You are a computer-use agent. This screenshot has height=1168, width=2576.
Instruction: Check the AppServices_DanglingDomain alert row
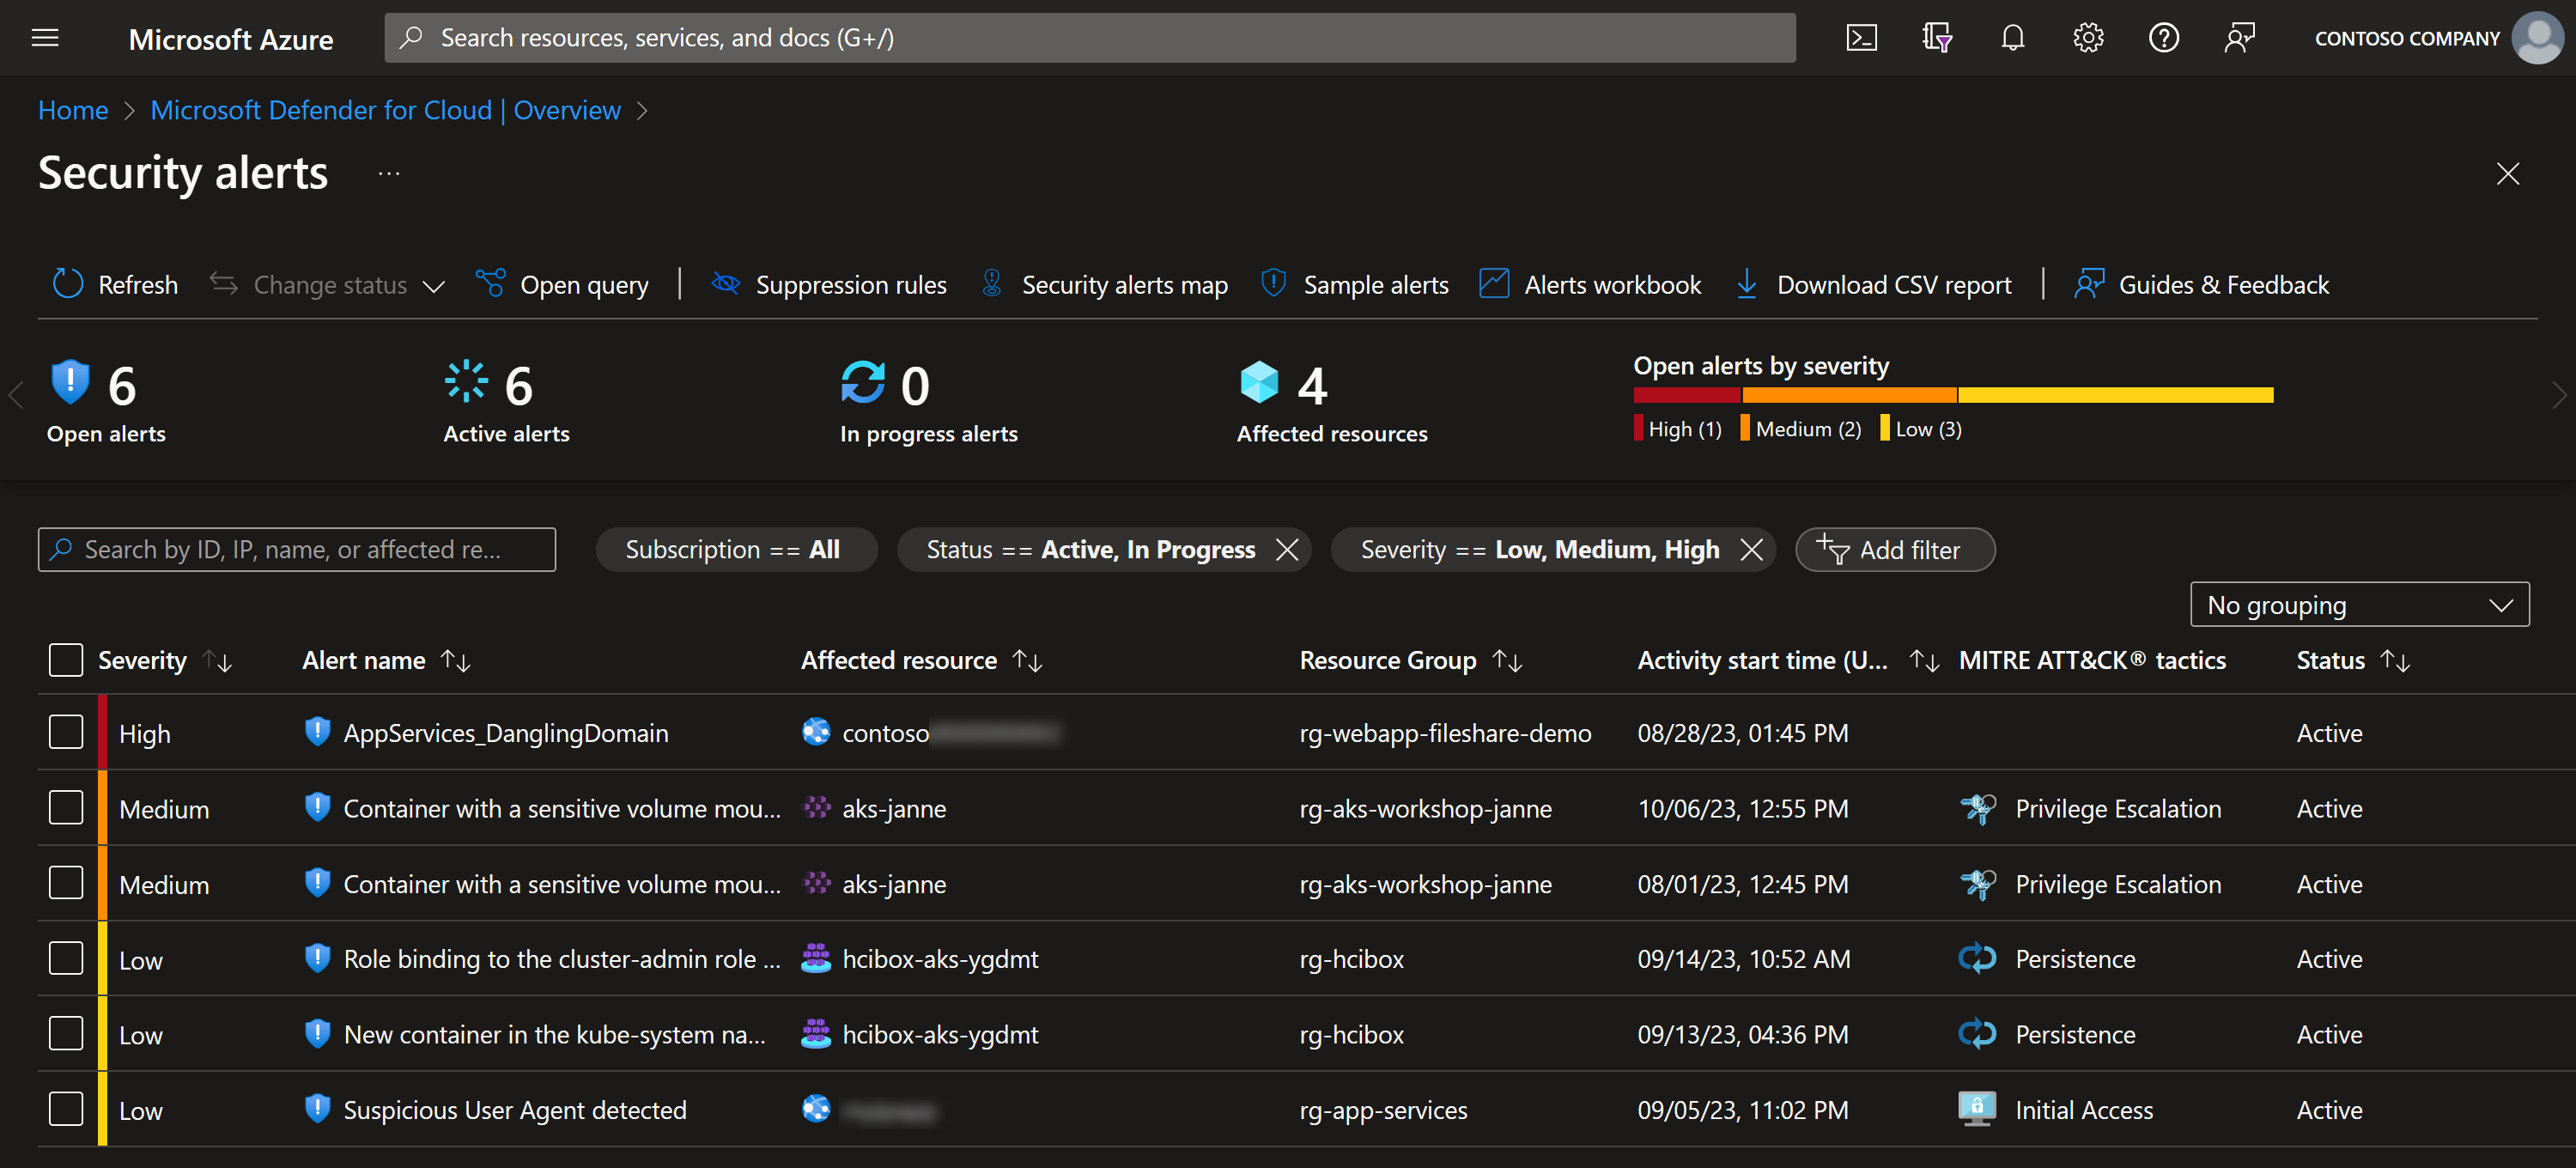click(x=66, y=732)
